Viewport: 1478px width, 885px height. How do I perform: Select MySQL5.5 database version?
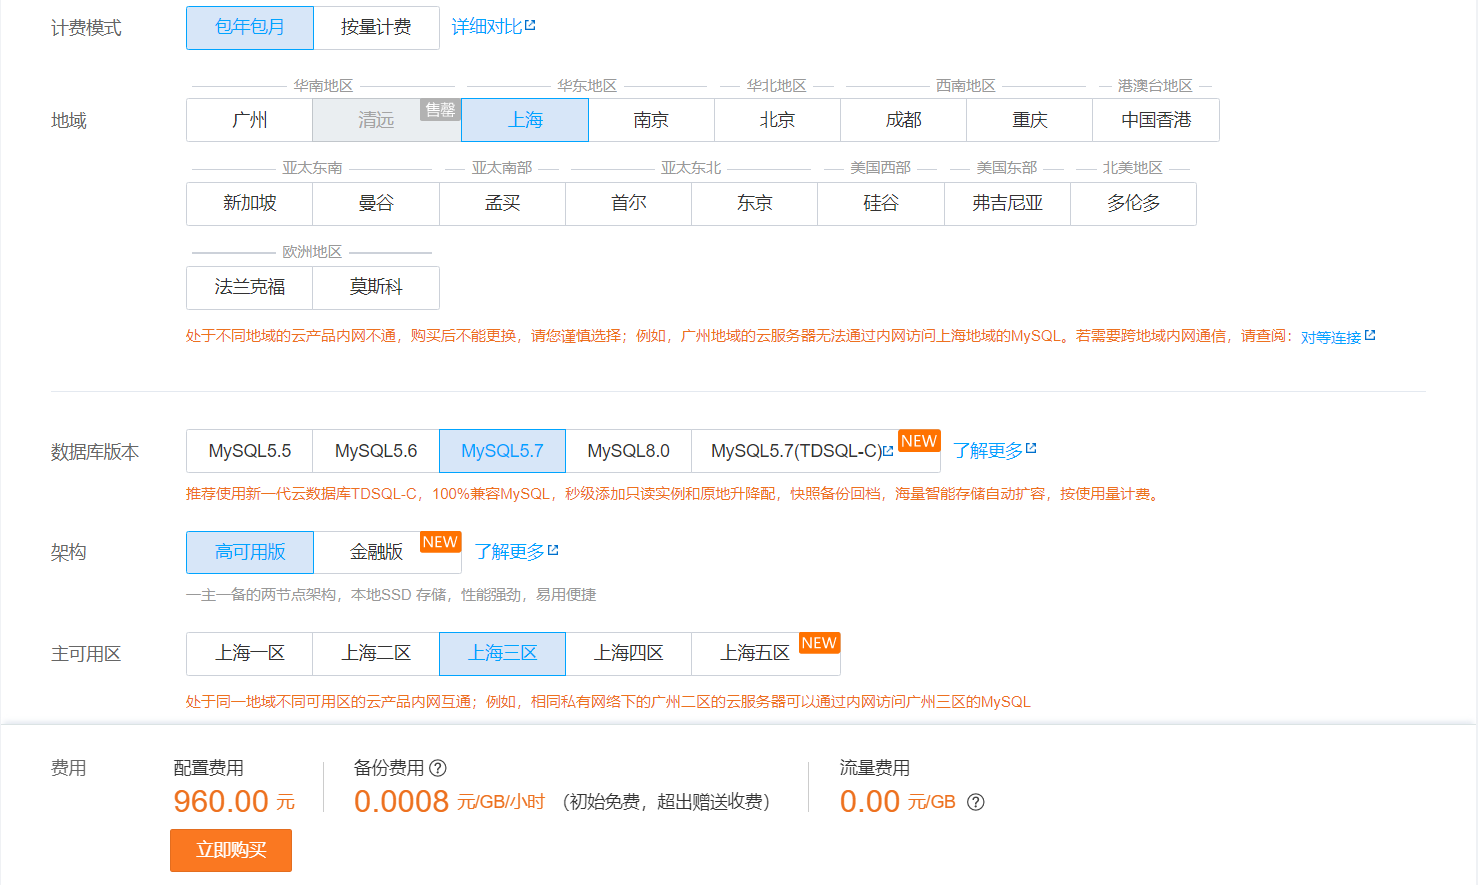click(250, 451)
